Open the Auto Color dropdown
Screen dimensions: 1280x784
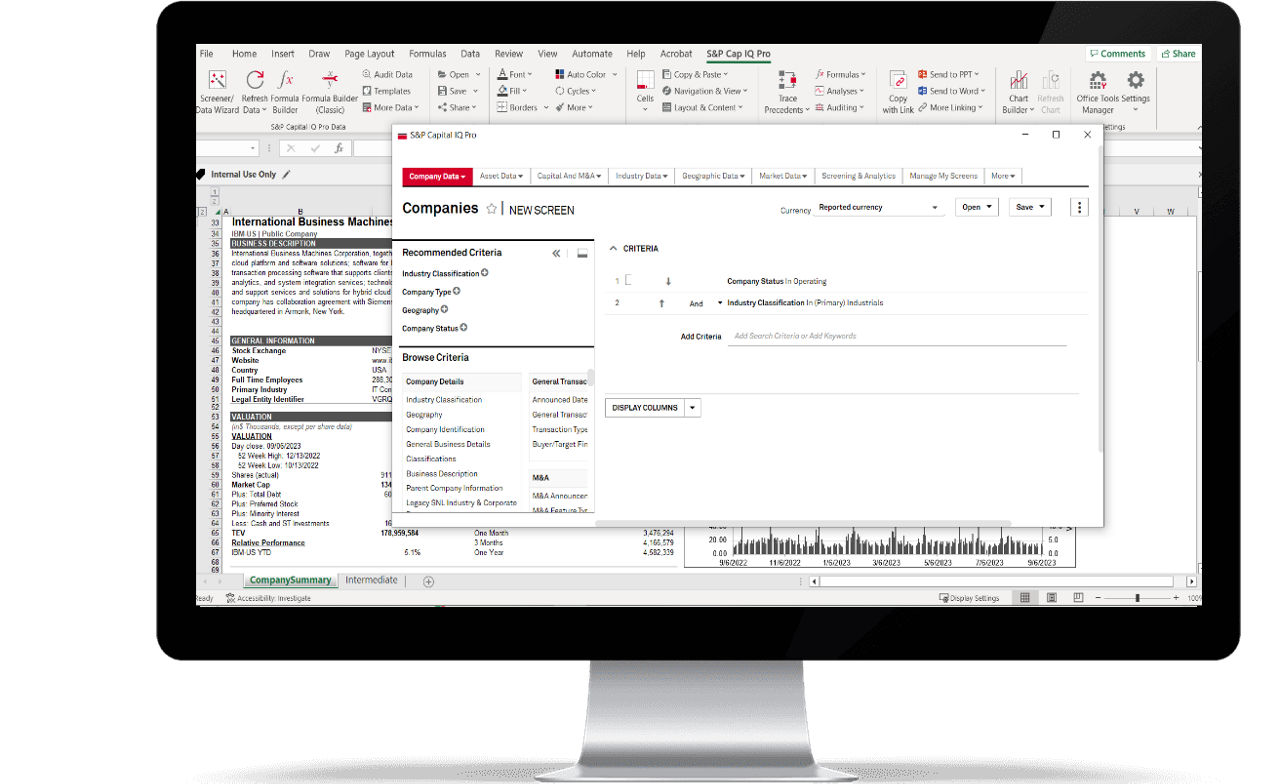(585, 74)
